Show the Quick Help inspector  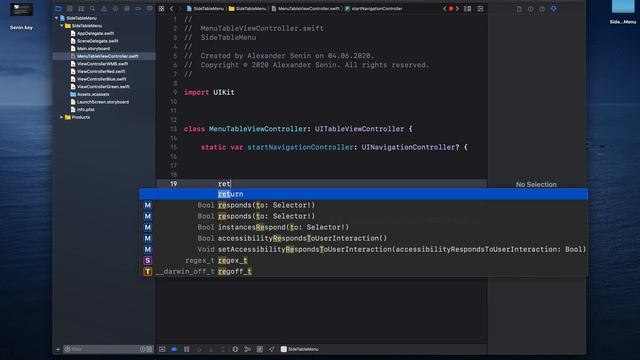coord(542,9)
